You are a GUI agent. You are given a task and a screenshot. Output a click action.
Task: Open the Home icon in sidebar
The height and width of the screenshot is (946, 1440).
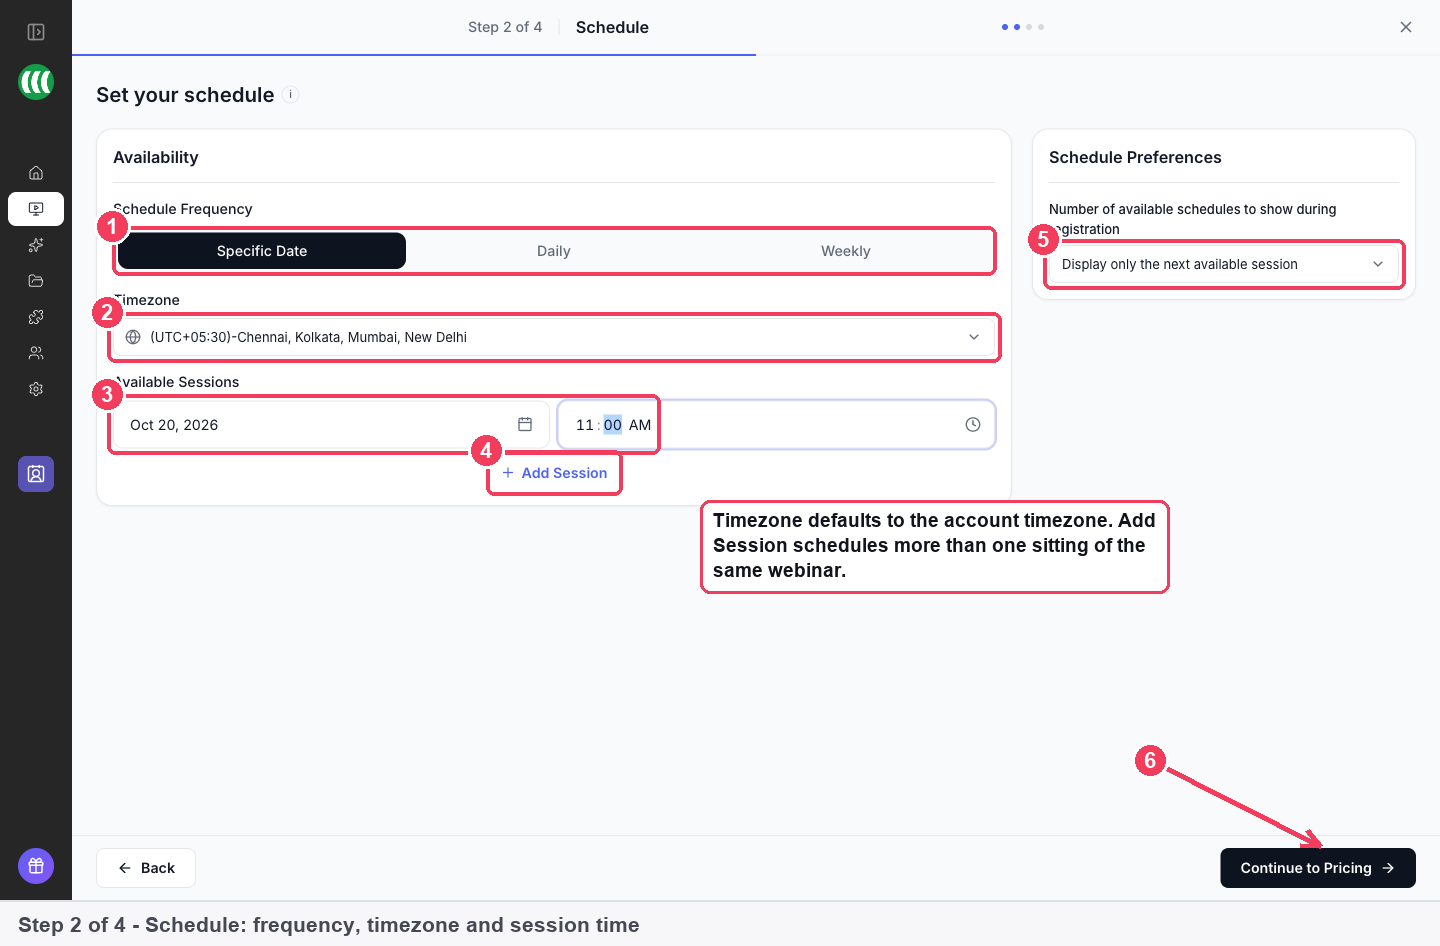tap(36, 173)
